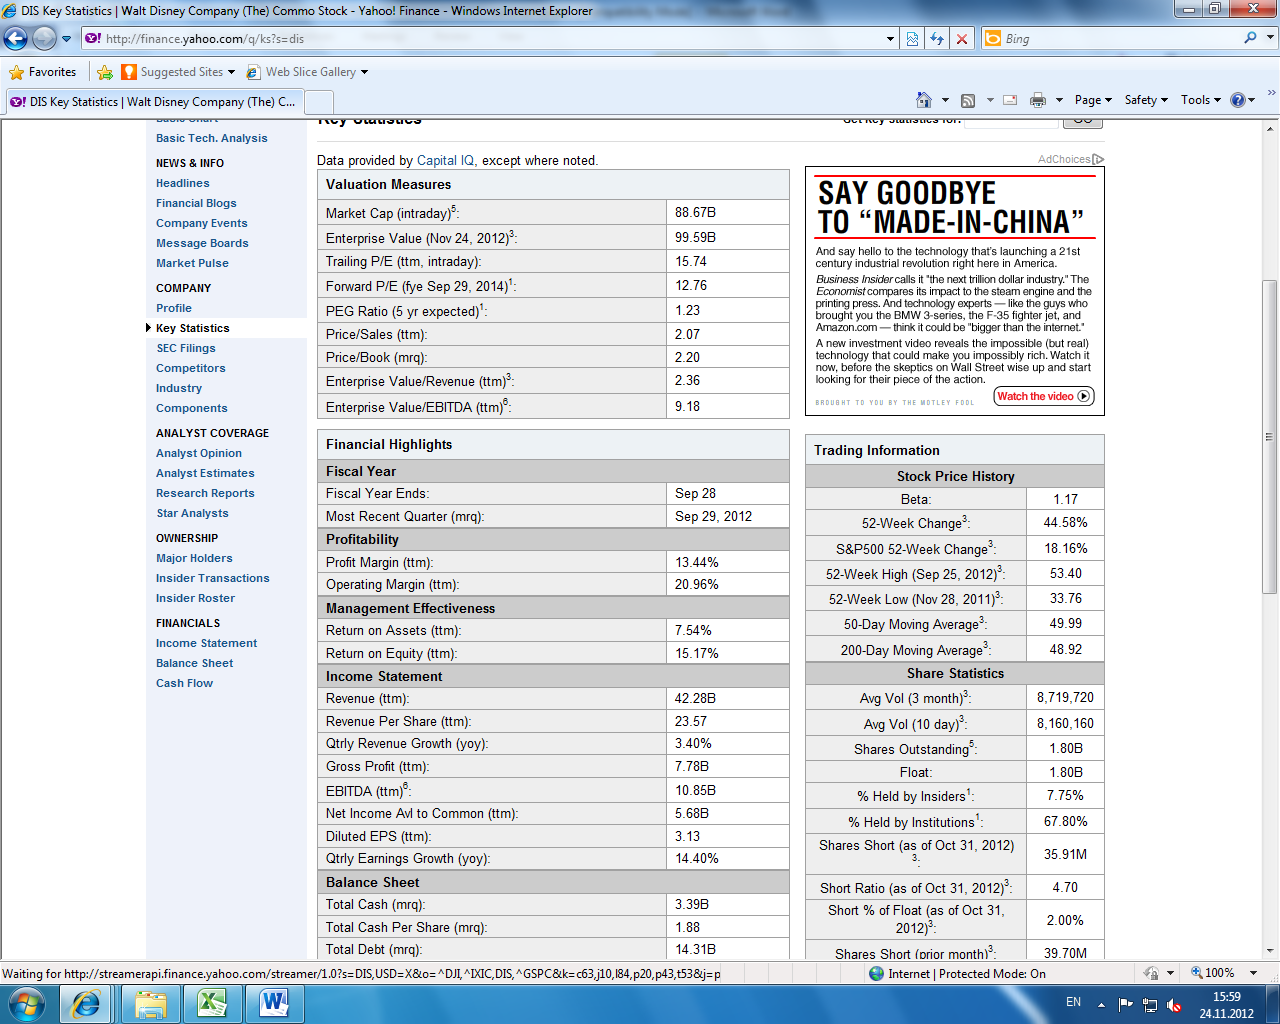Click the Add to Favorites Bar star icon
Image resolution: width=1280 pixels, height=1024 pixels.
tap(105, 72)
